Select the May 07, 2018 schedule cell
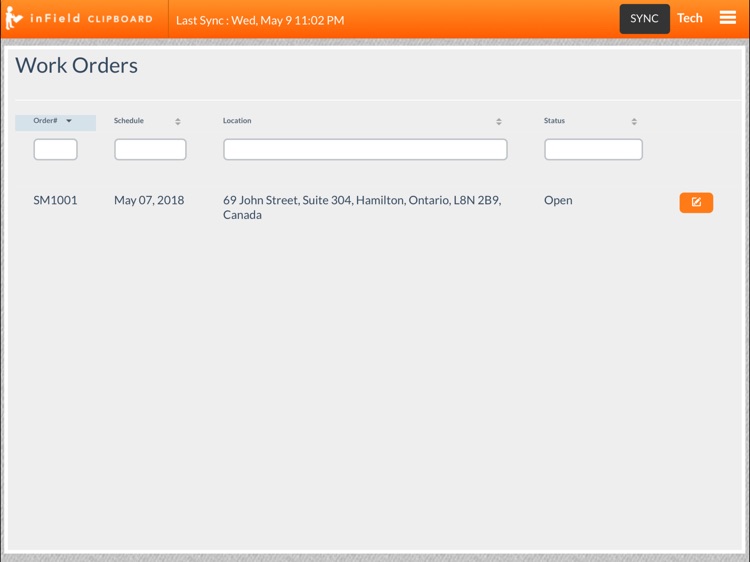750x562 pixels. (x=149, y=200)
